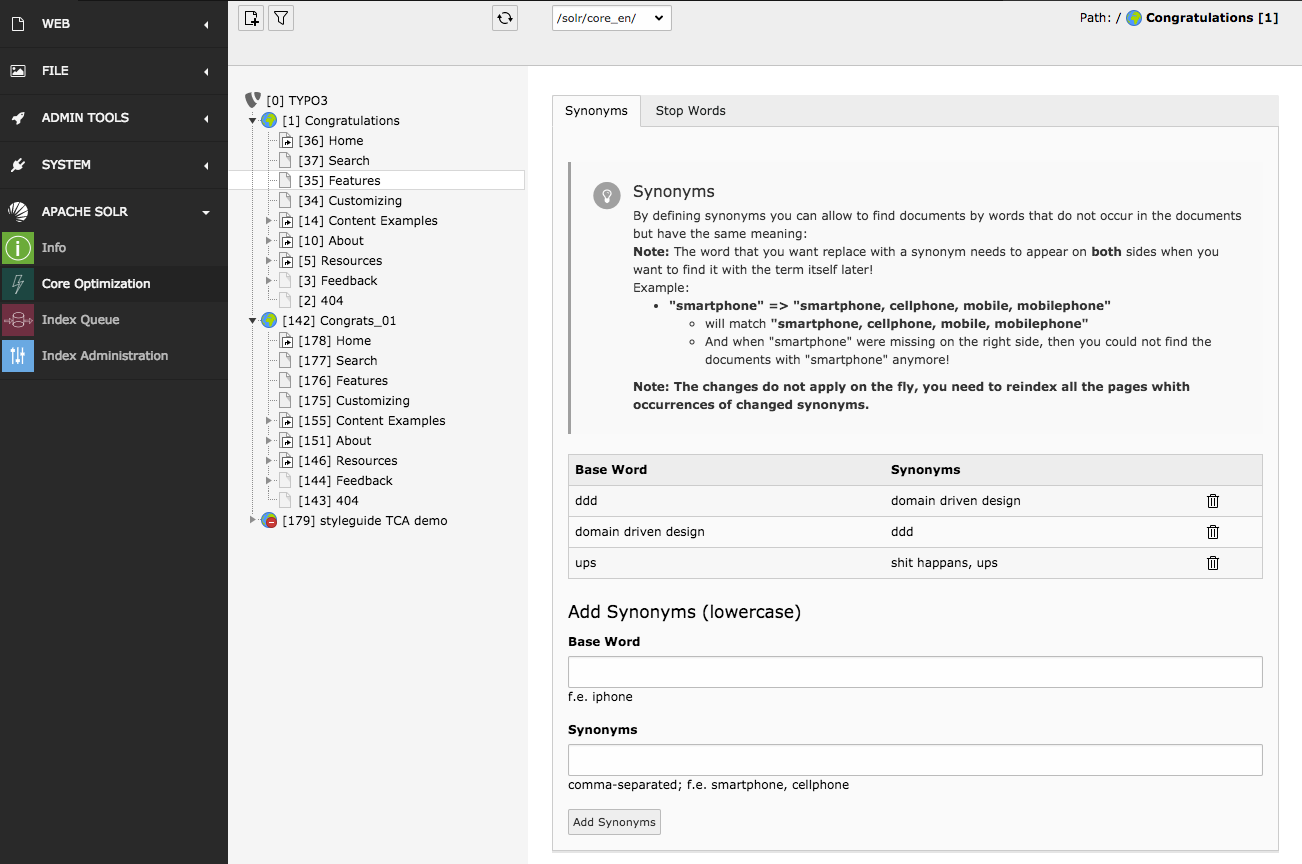Screen dimensions: 1302x864
Task: Click the new page icon in toolbar
Action: (x=251, y=18)
